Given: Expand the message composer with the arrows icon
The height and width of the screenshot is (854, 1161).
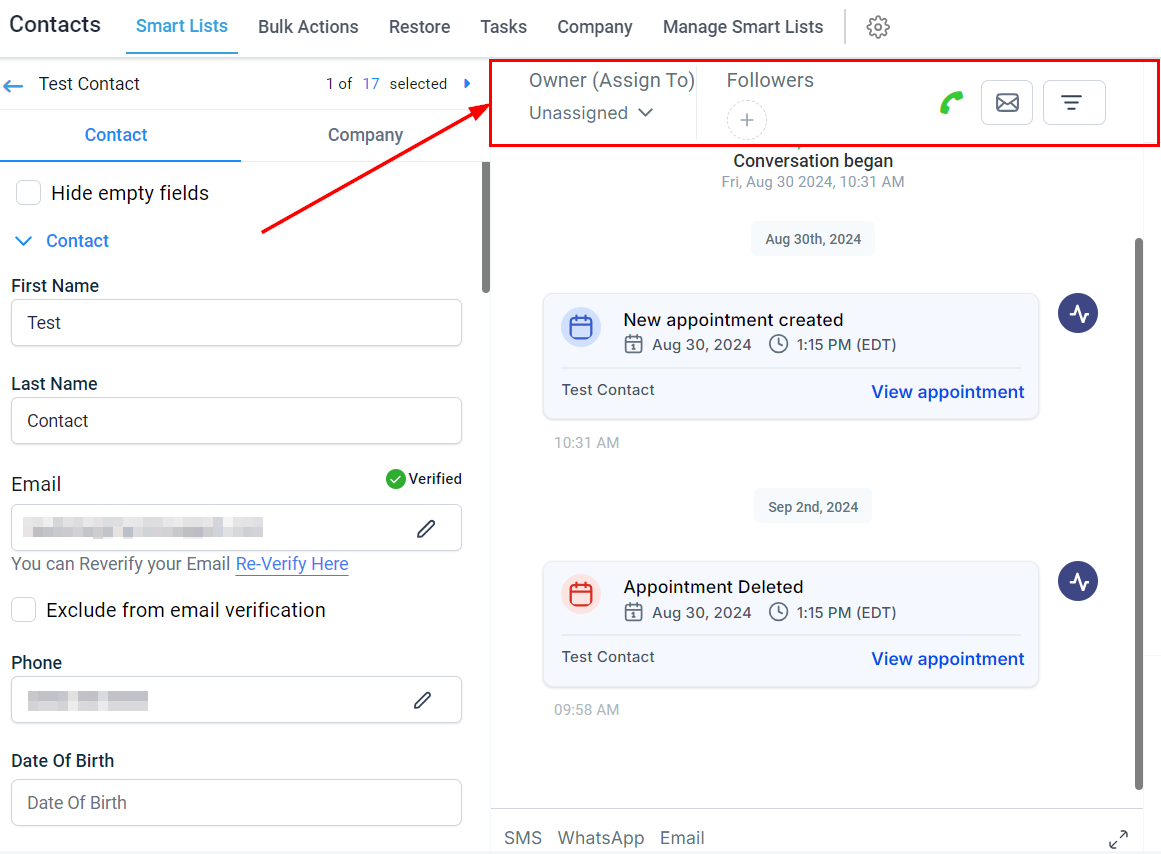Looking at the screenshot, I should [1118, 839].
